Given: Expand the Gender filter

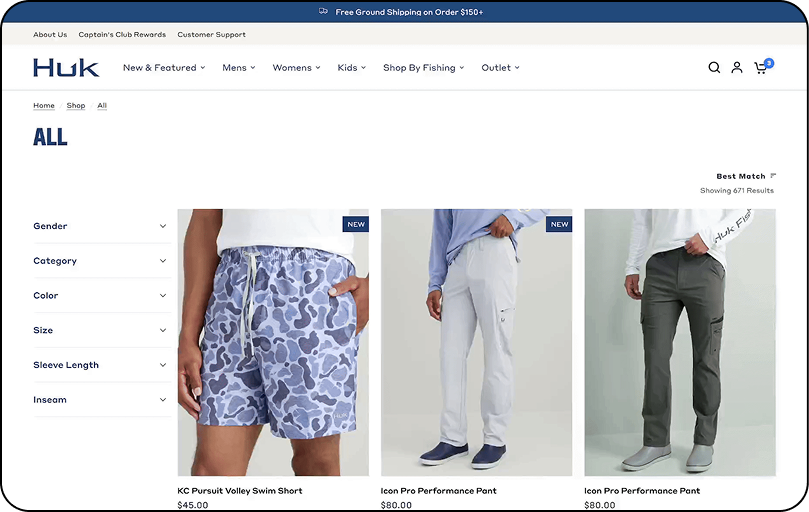Looking at the screenshot, I should click(x=100, y=226).
